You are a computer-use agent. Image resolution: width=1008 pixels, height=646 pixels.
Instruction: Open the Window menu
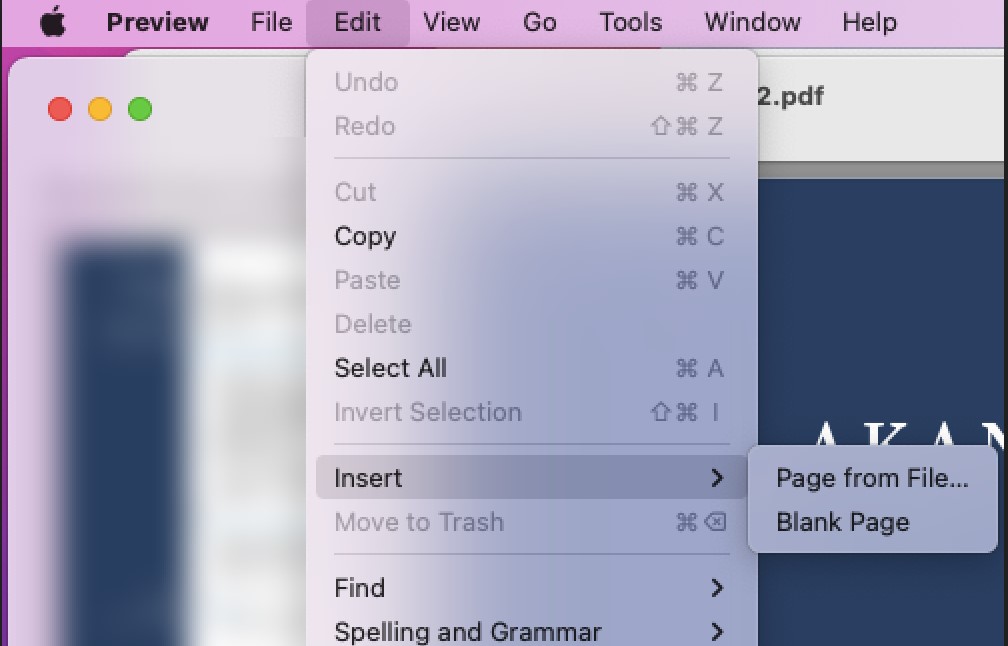pos(752,22)
